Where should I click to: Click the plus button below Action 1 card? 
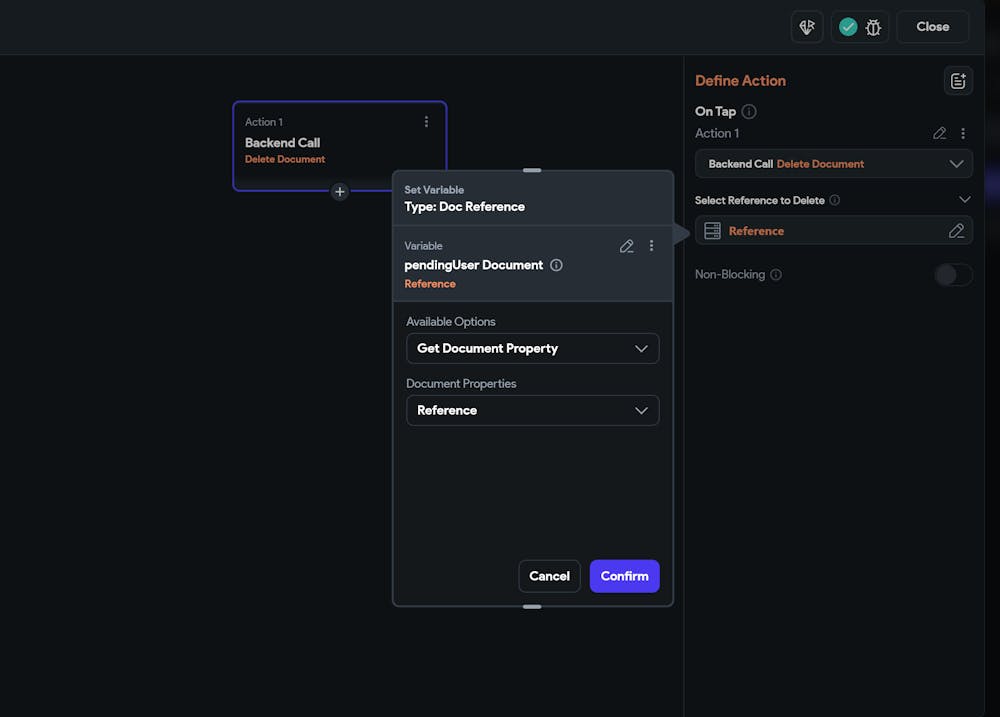[340, 191]
